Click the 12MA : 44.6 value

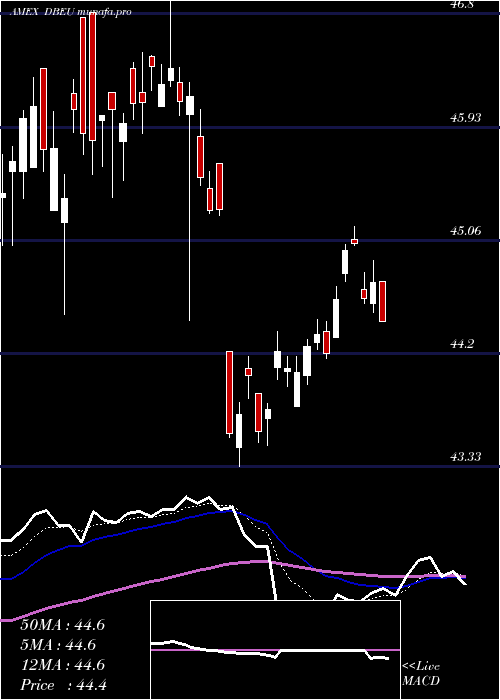tap(62, 665)
